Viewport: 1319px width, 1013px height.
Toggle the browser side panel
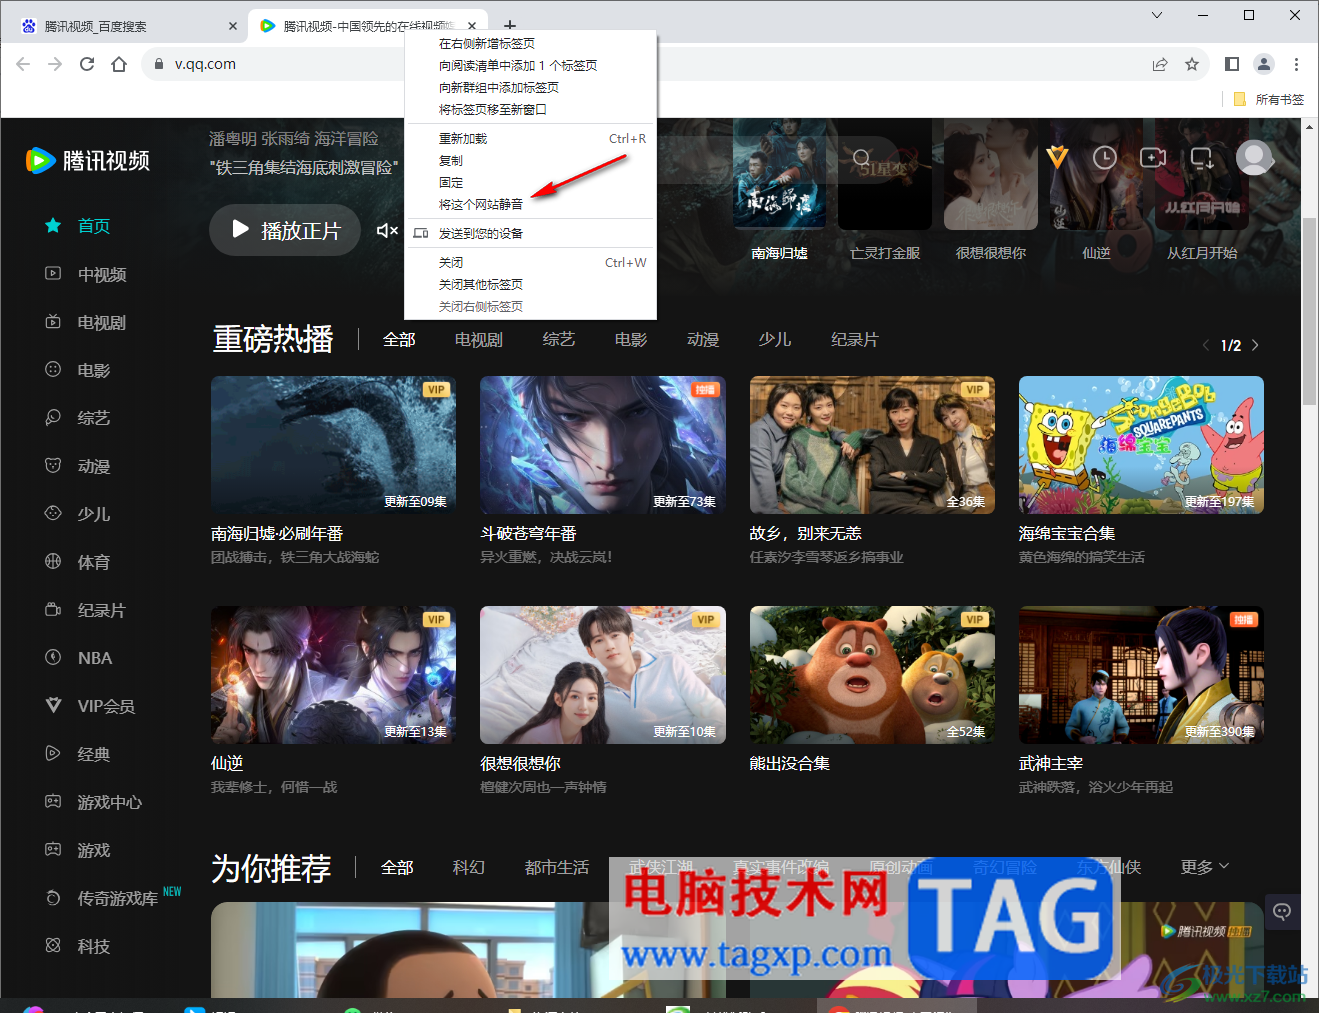tap(1232, 64)
